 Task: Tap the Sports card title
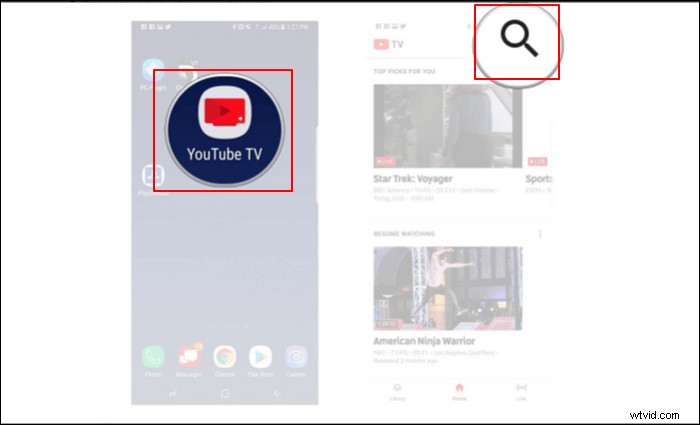(x=539, y=179)
